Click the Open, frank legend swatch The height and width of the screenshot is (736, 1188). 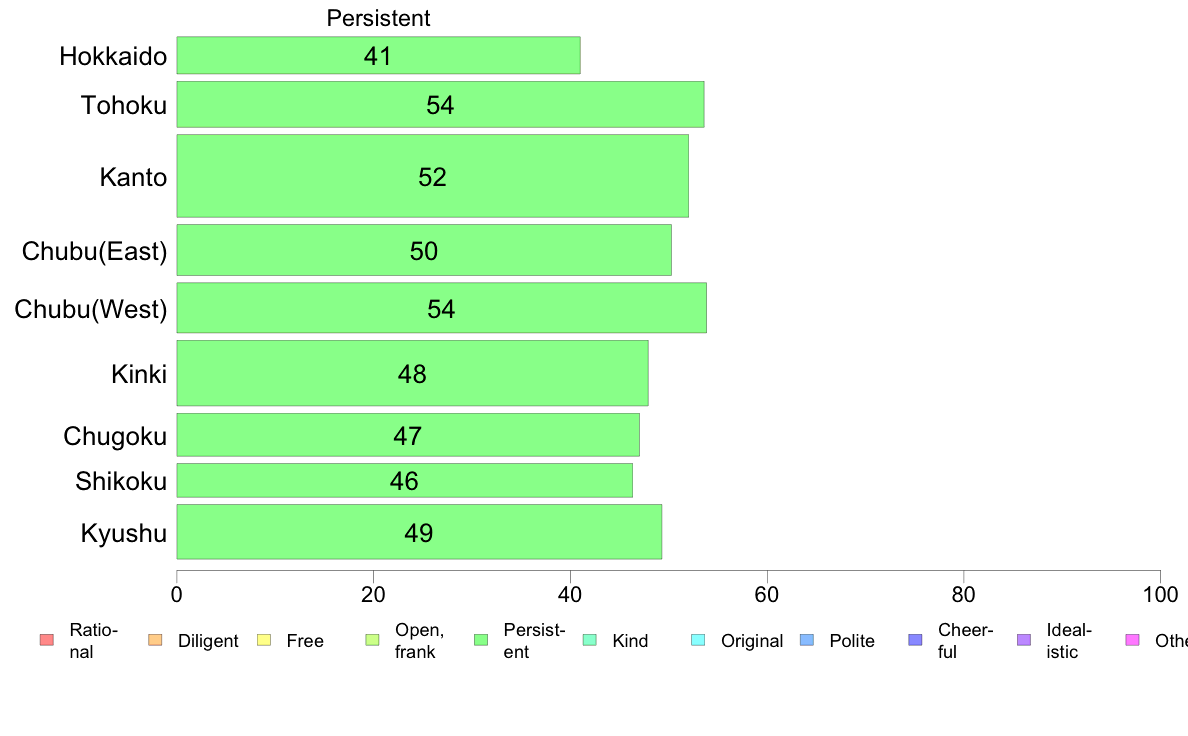(372, 640)
